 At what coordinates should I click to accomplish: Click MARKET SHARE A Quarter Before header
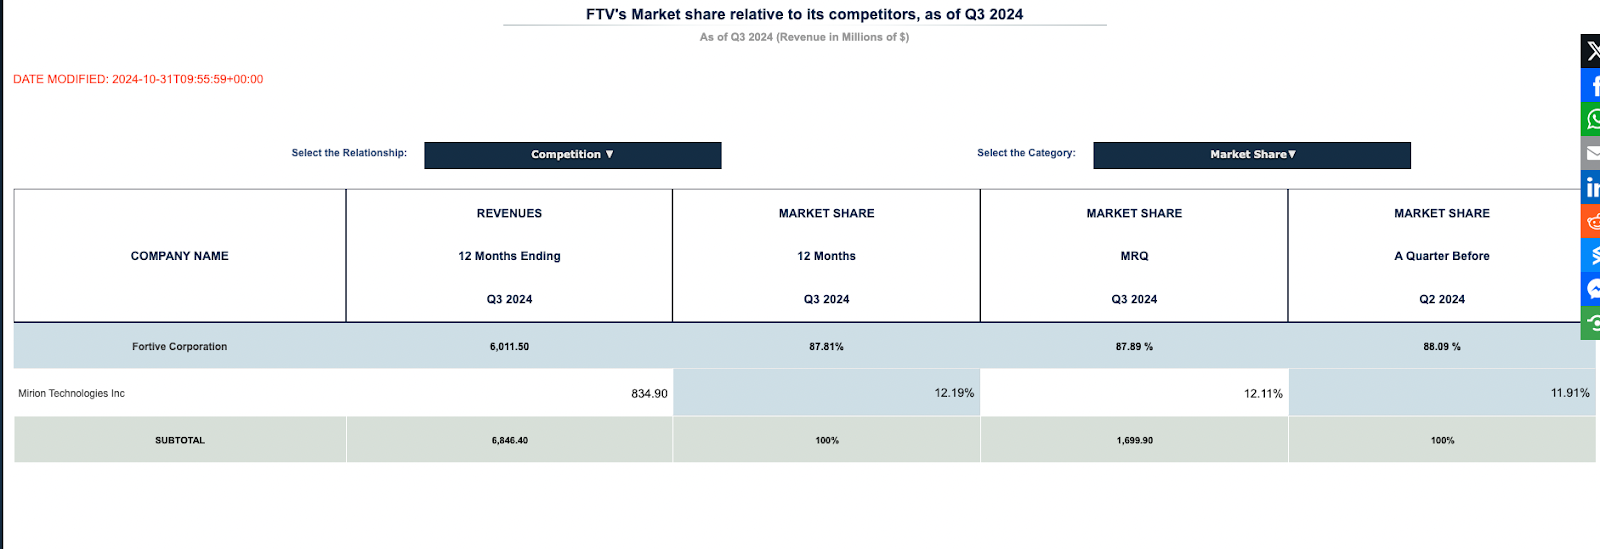(x=1441, y=256)
